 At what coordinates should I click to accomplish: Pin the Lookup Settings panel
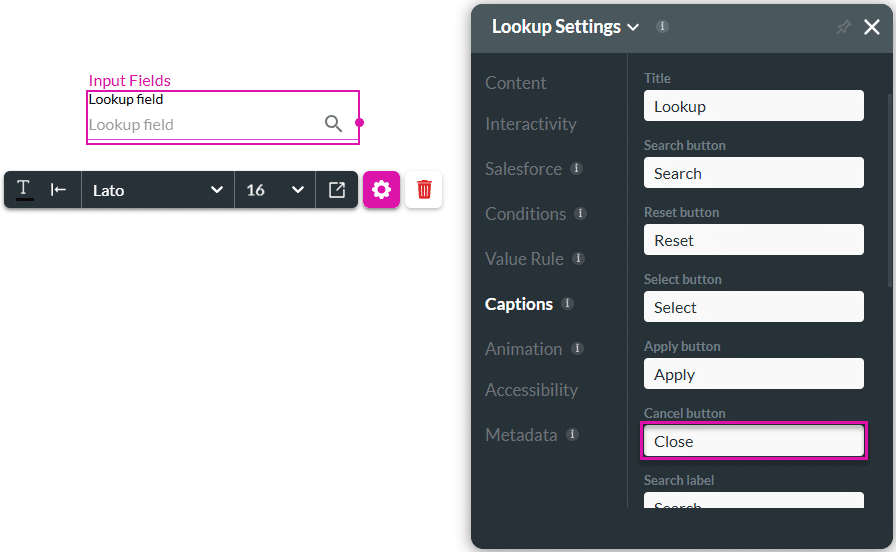click(x=843, y=28)
